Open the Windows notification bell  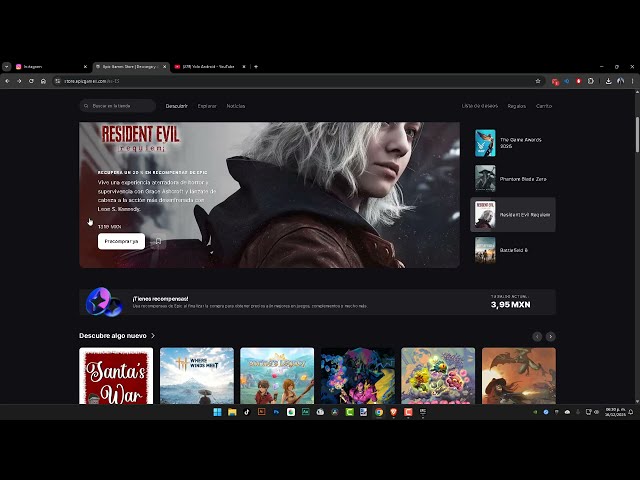[x=631, y=412]
